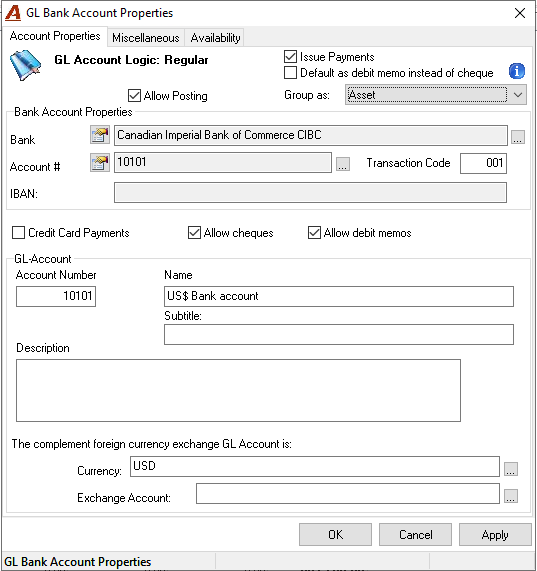Click the Cancel button
The width and height of the screenshot is (537, 571).
coord(415,535)
